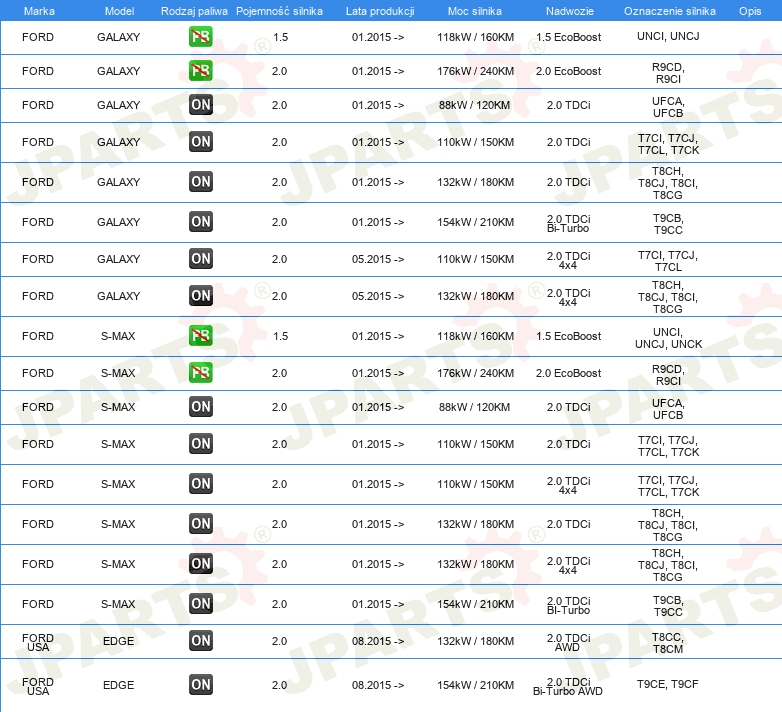This screenshot has height=712, width=782.
Task: Select the first S-MAX model cell
Action: pyautogui.click(x=118, y=336)
